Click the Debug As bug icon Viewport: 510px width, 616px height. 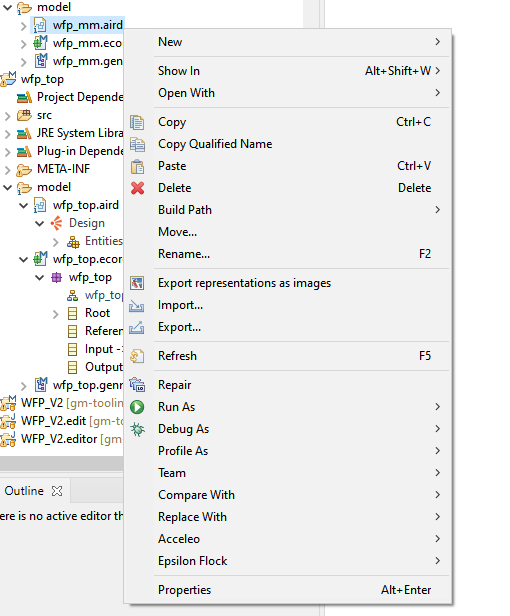point(137,429)
